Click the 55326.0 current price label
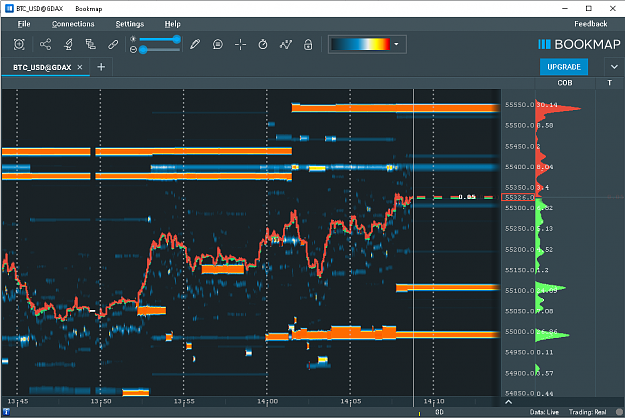Viewport: 625px width, 418px height. click(518, 197)
